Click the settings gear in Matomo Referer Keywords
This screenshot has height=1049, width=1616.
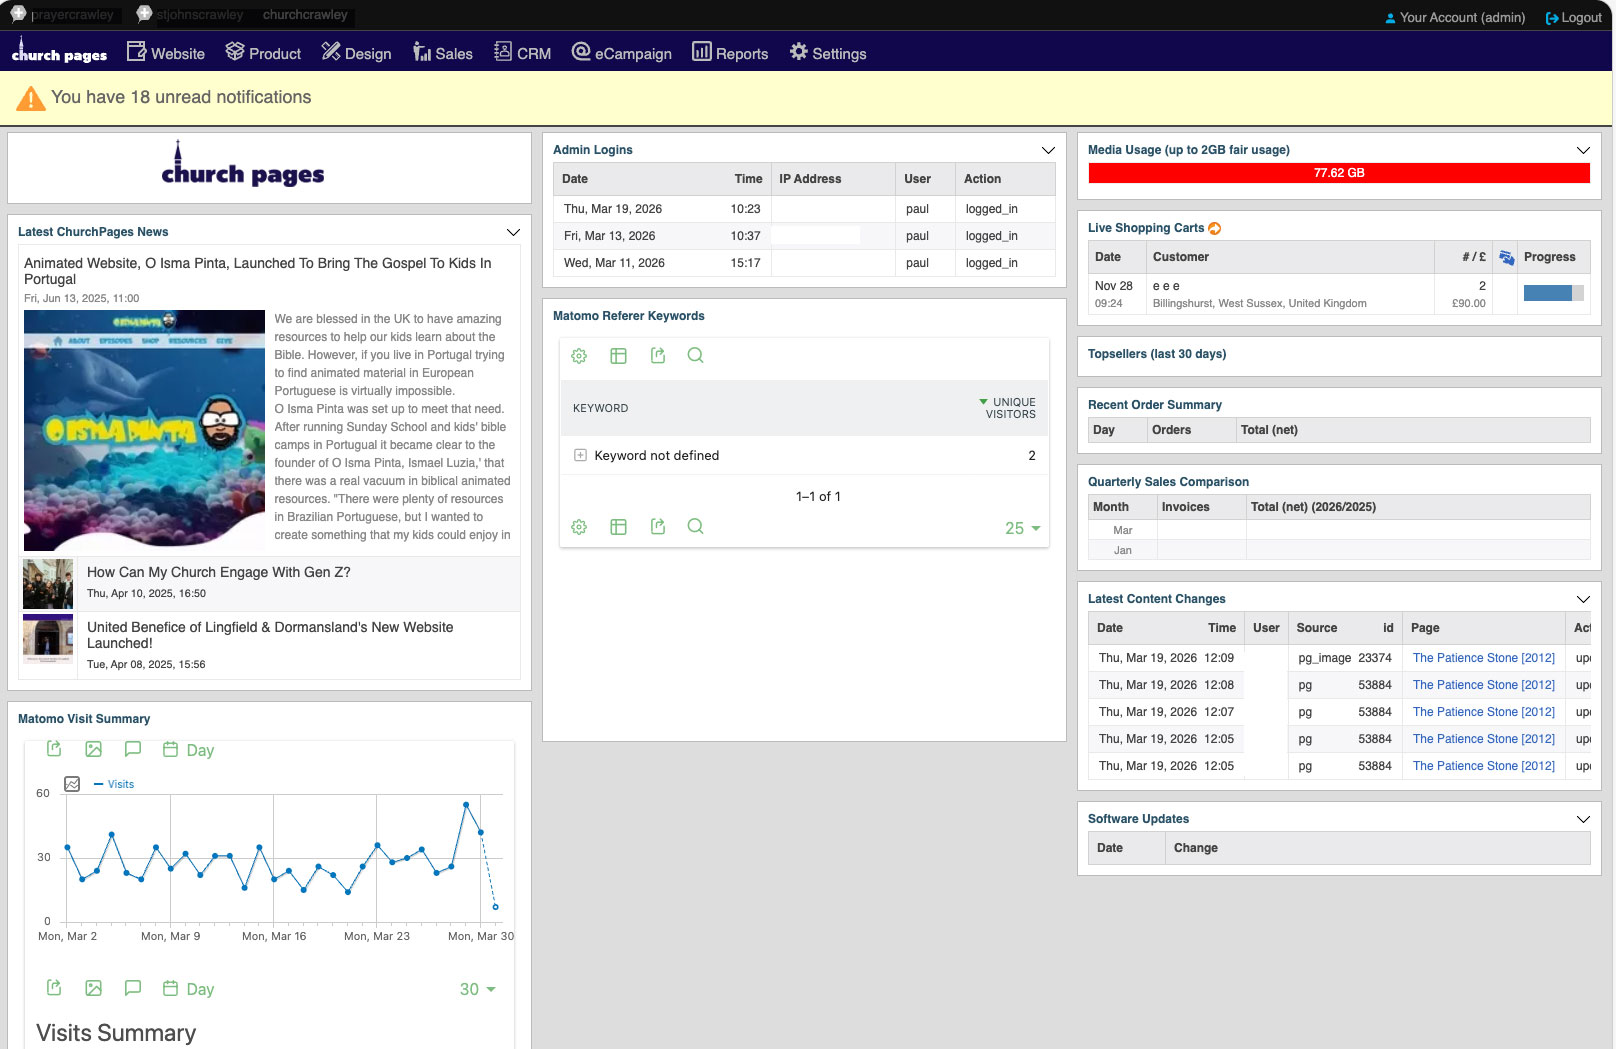[579, 356]
